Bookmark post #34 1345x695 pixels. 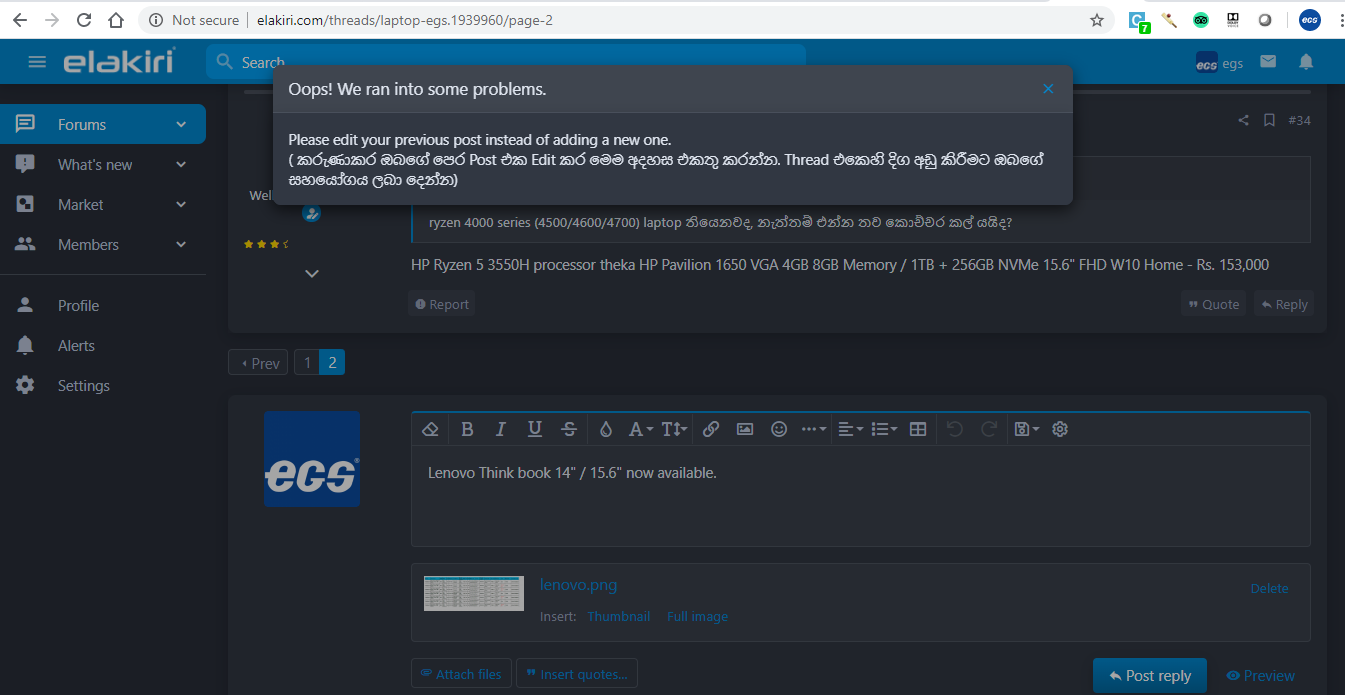click(x=1269, y=121)
